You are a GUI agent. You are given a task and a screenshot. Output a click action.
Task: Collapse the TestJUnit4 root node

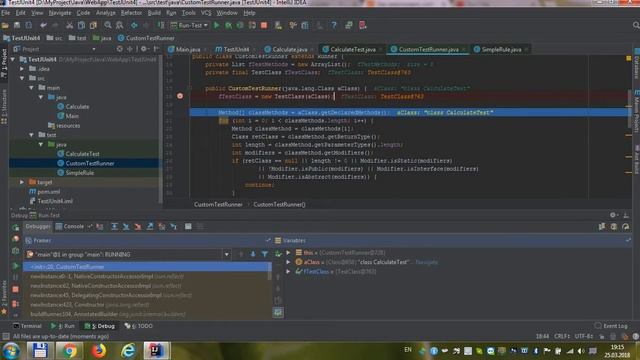click(13, 60)
